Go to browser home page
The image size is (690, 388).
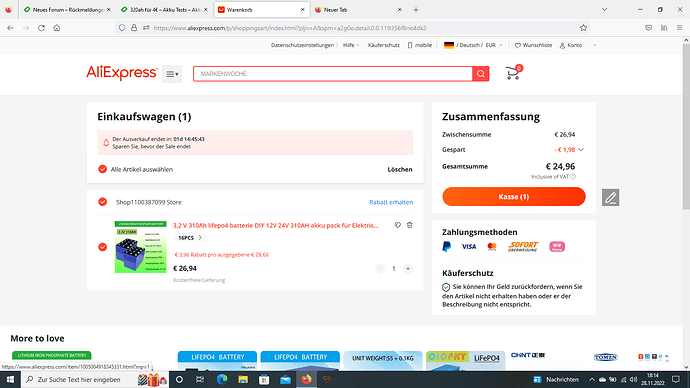(57, 28)
